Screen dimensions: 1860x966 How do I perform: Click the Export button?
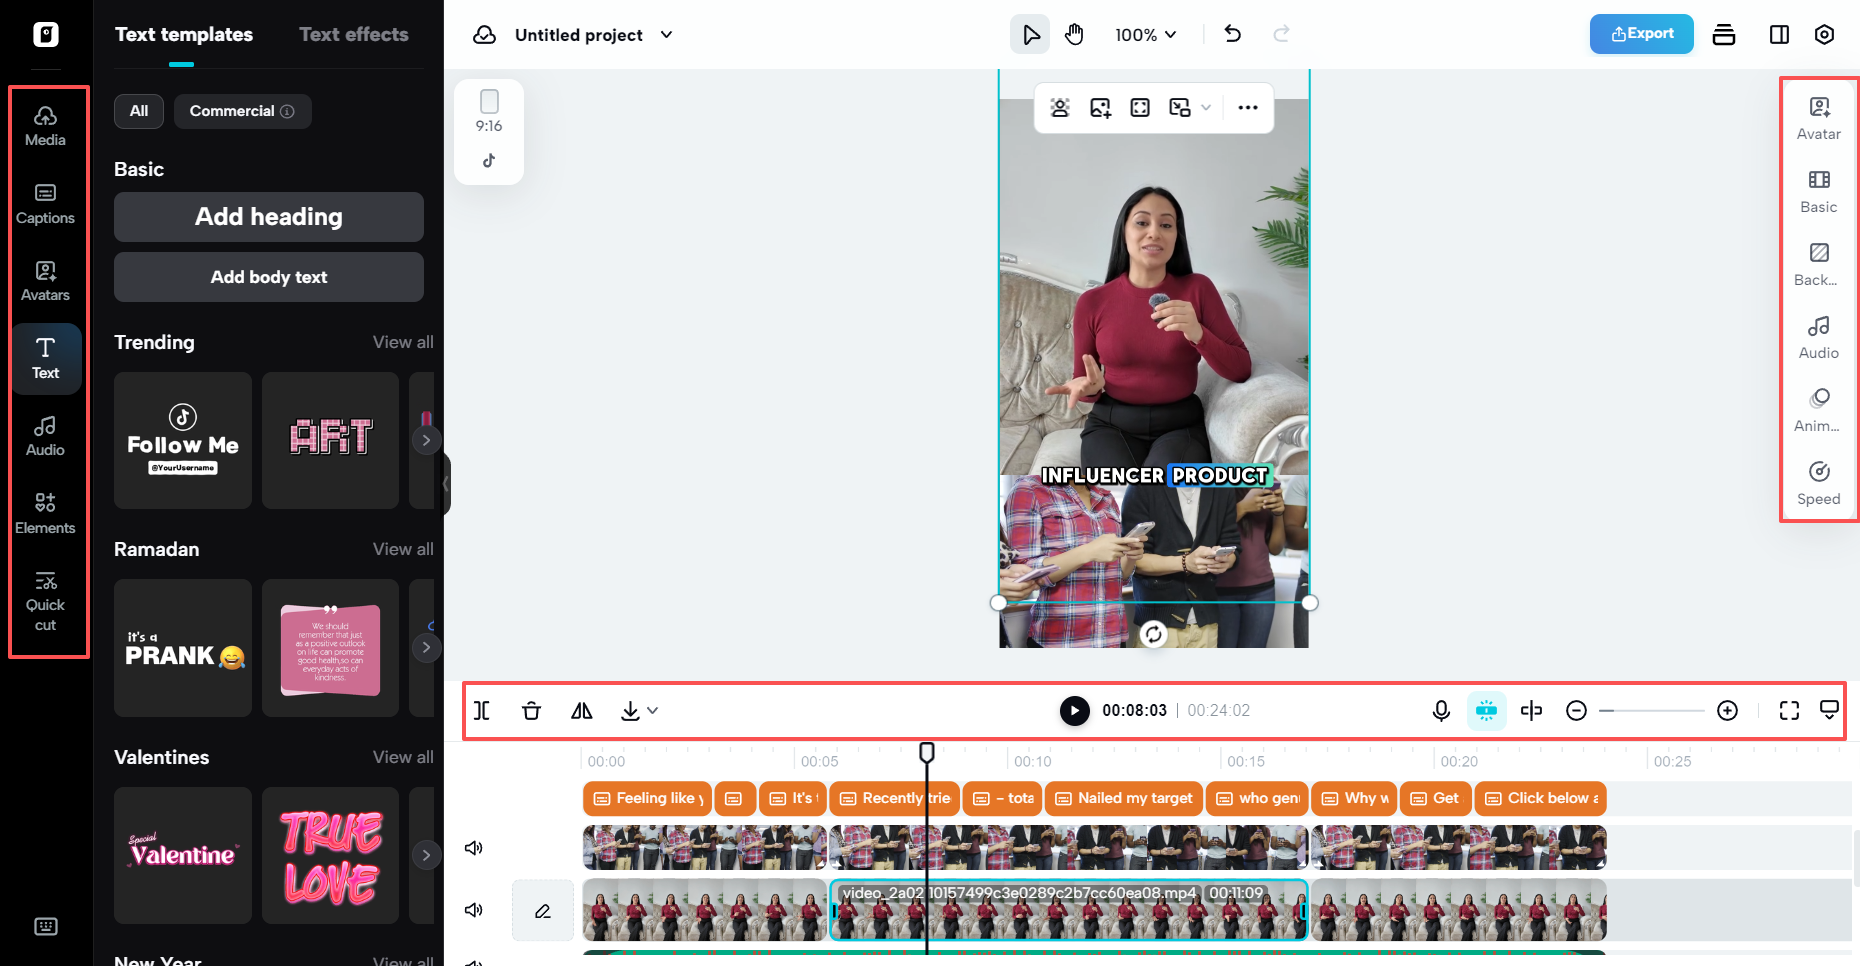click(1641, 34)
